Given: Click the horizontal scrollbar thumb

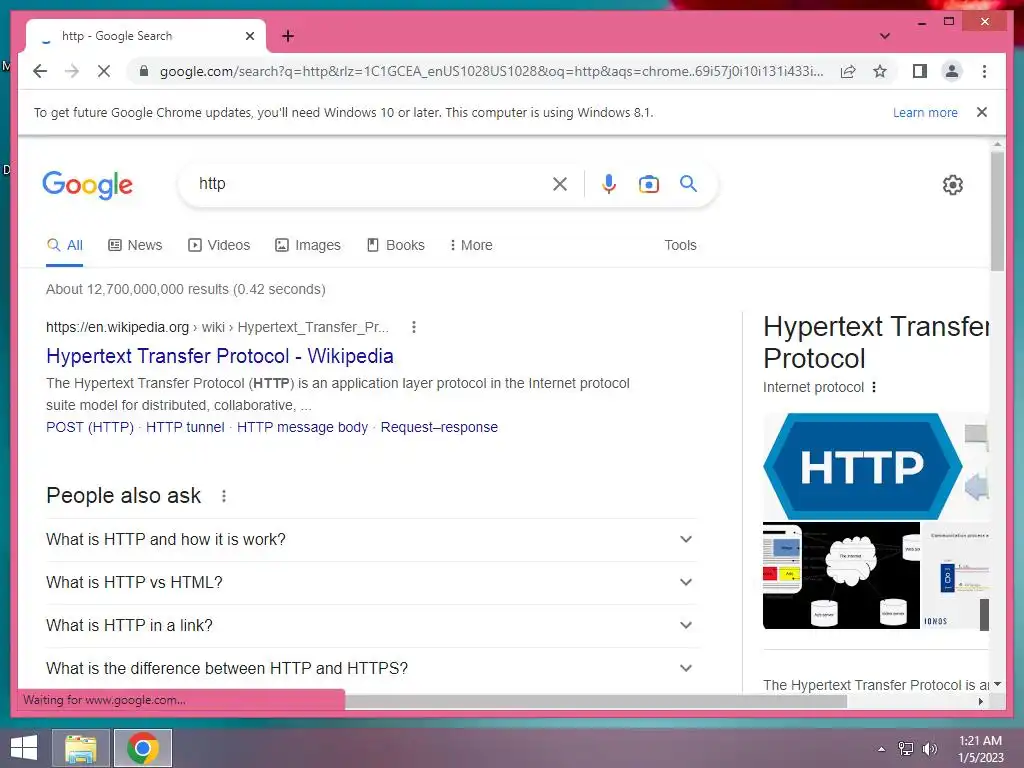Looking at the screenshot, I should (x=596, y=701).
